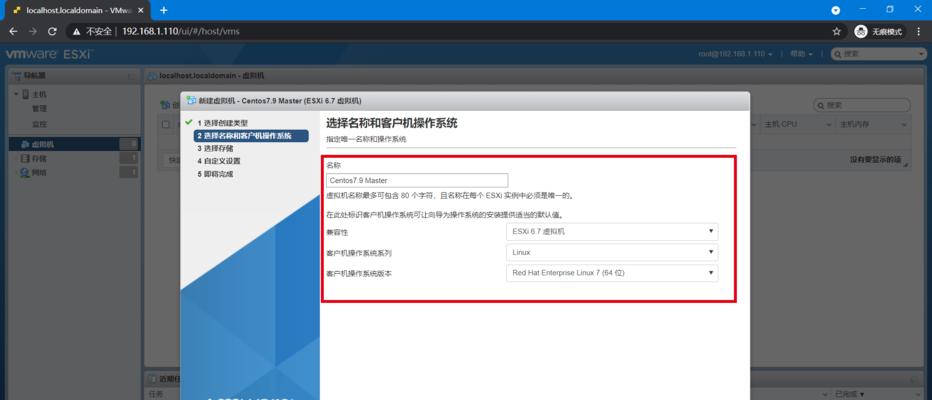Open the 主机内存 column dropdown arrow

click(904, 125)
